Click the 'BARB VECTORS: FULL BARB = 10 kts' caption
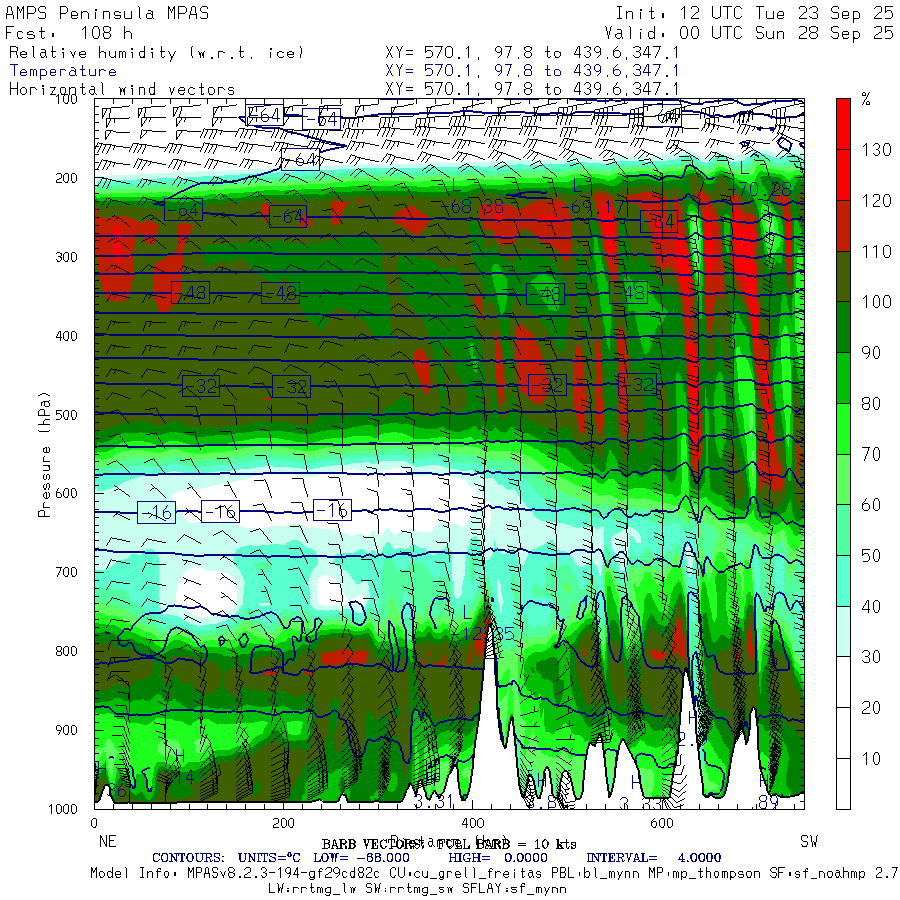Viewport: 900px width, 900px height. (449, 844)
